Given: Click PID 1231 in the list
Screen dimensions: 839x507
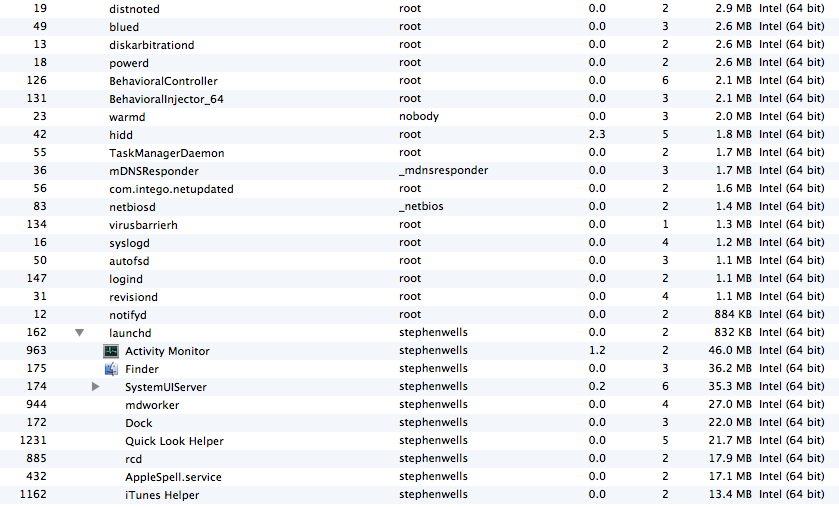Looking at the screenshot, I should coord(33,440).
